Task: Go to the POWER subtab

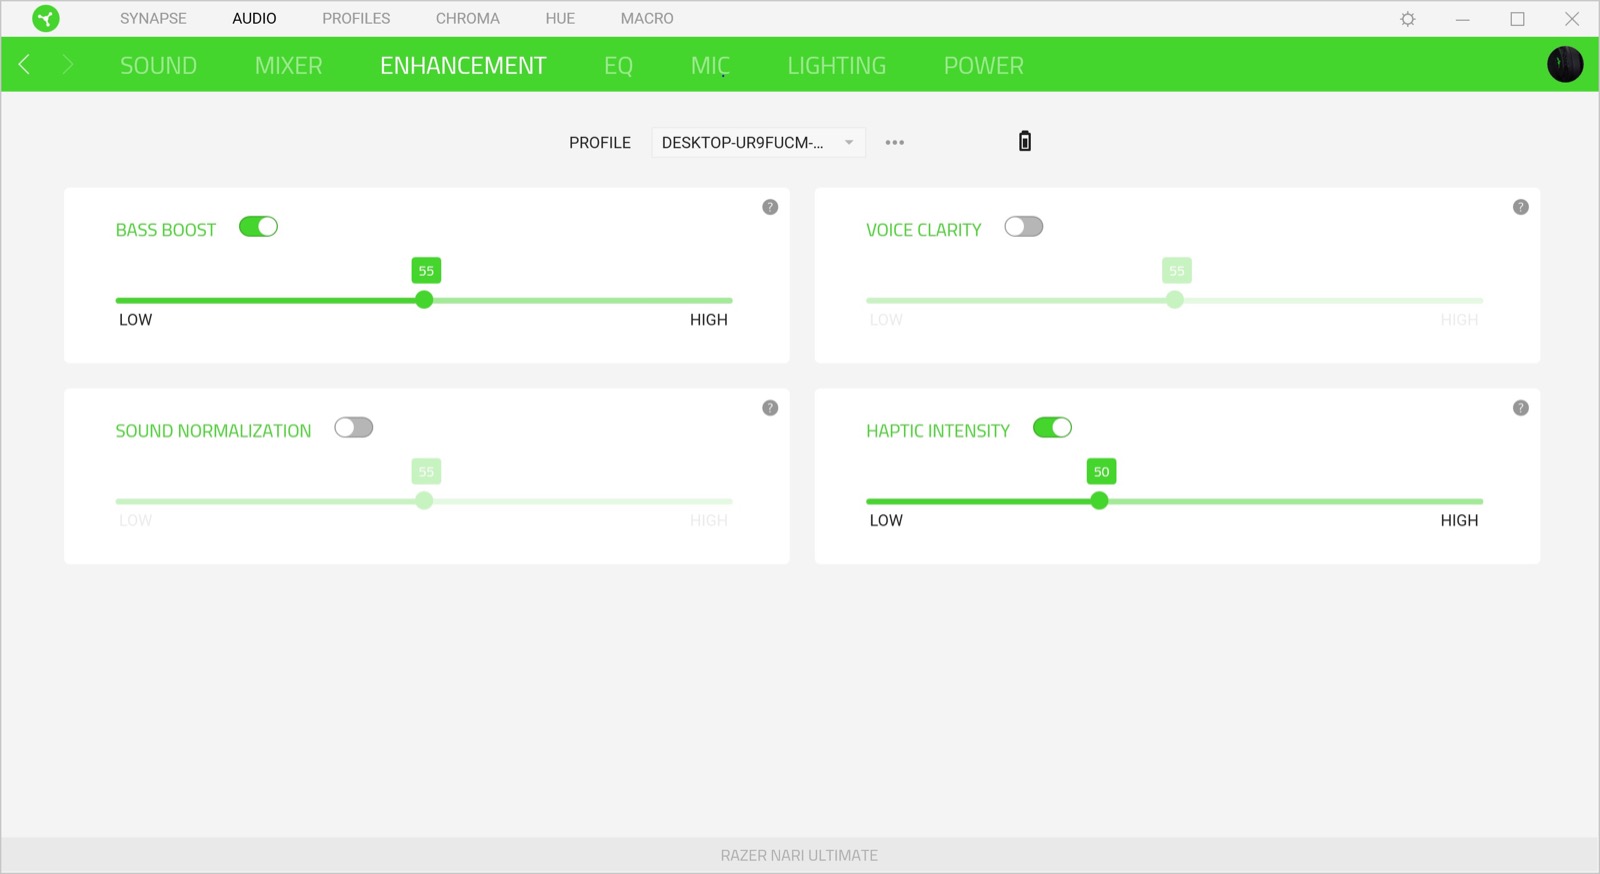Action: click(983, 65)
